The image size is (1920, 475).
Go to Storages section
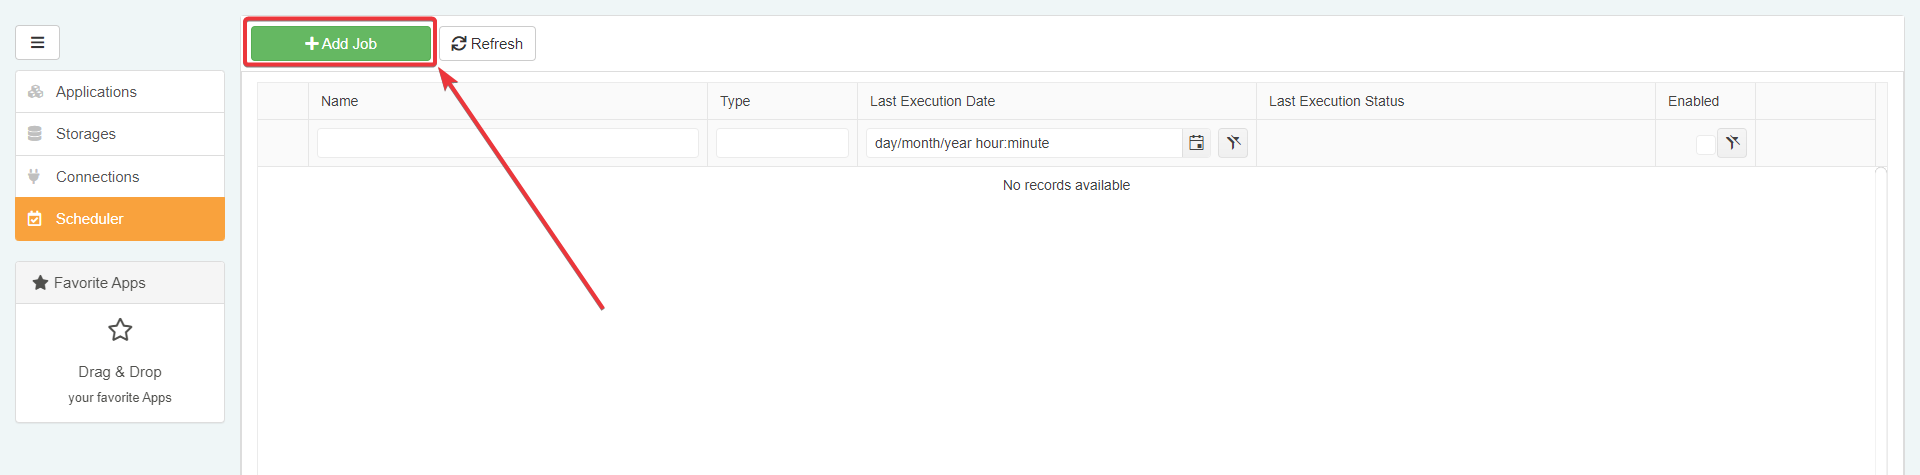86,134
